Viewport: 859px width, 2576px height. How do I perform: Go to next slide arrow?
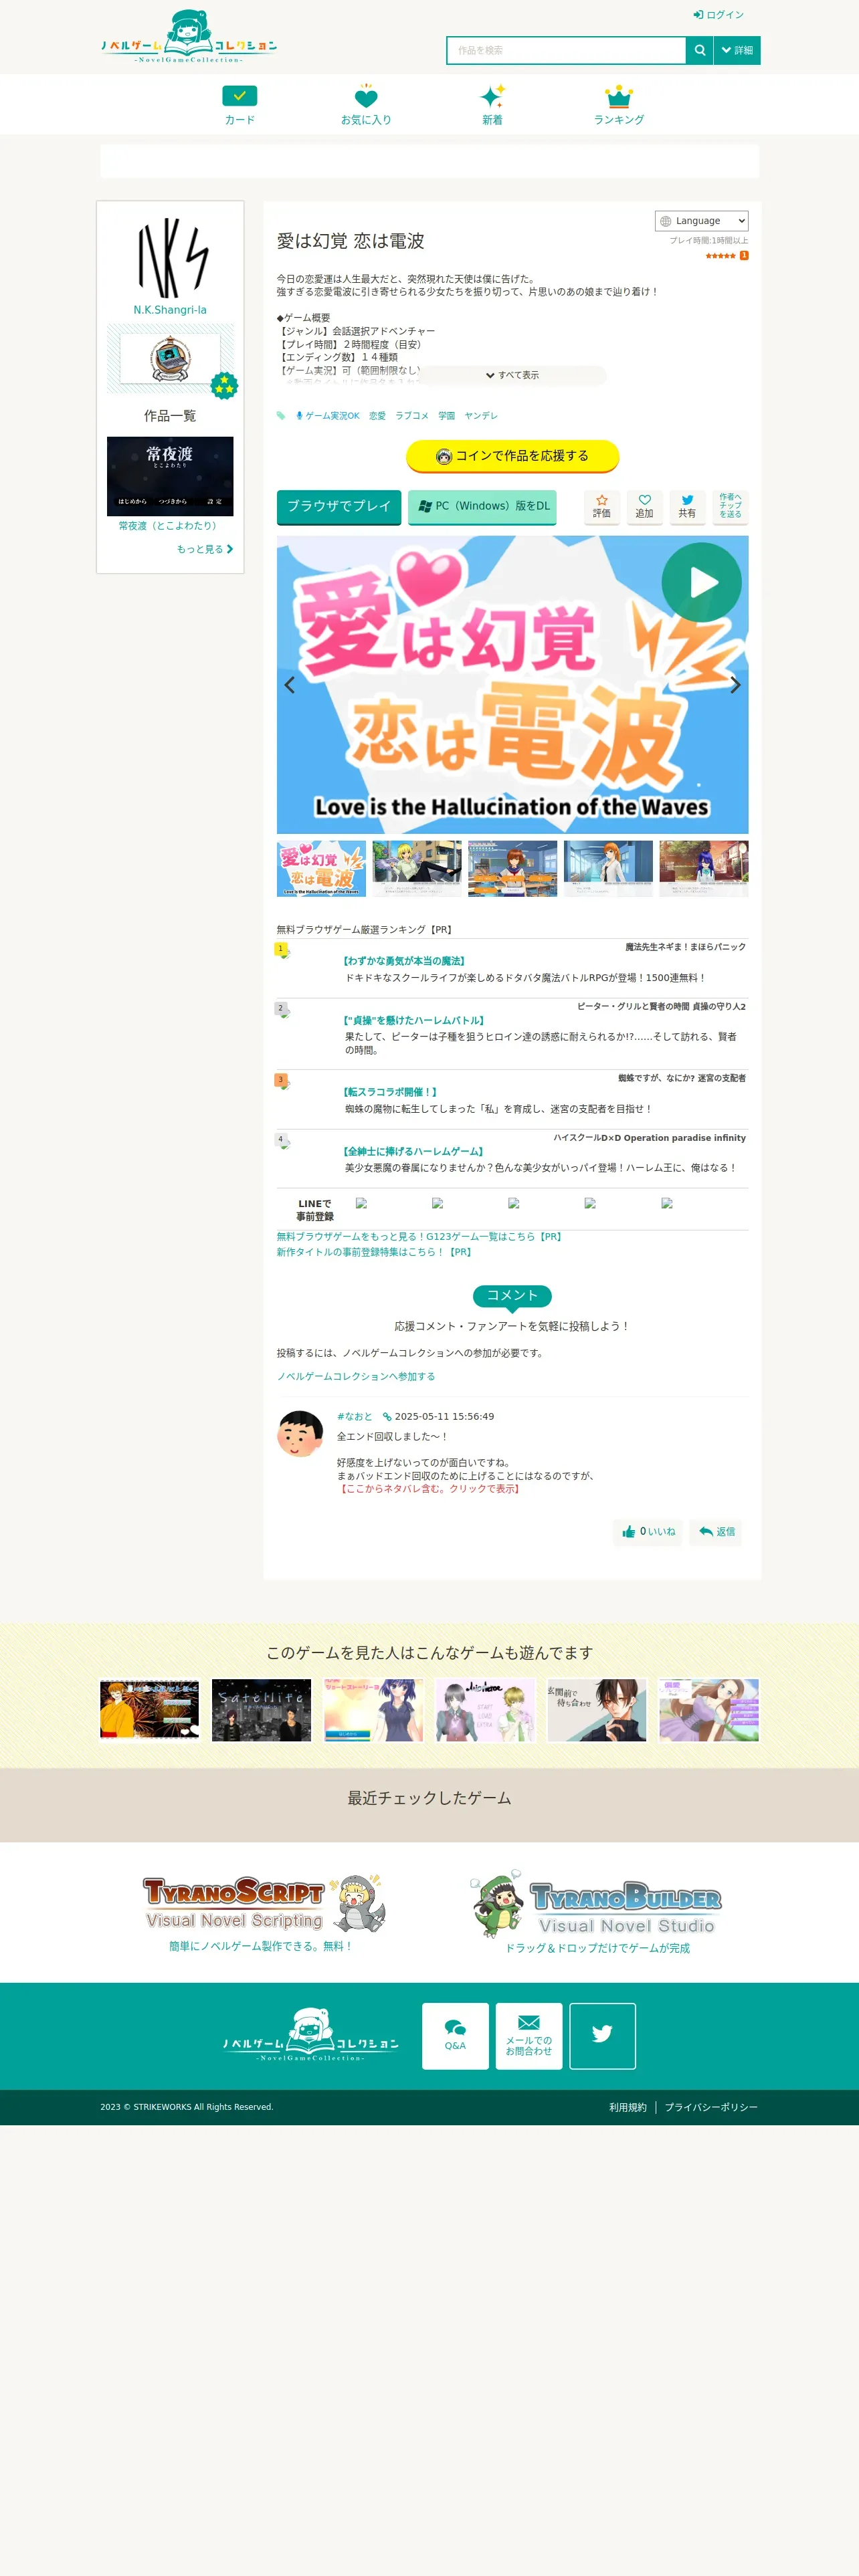[735, 685]
